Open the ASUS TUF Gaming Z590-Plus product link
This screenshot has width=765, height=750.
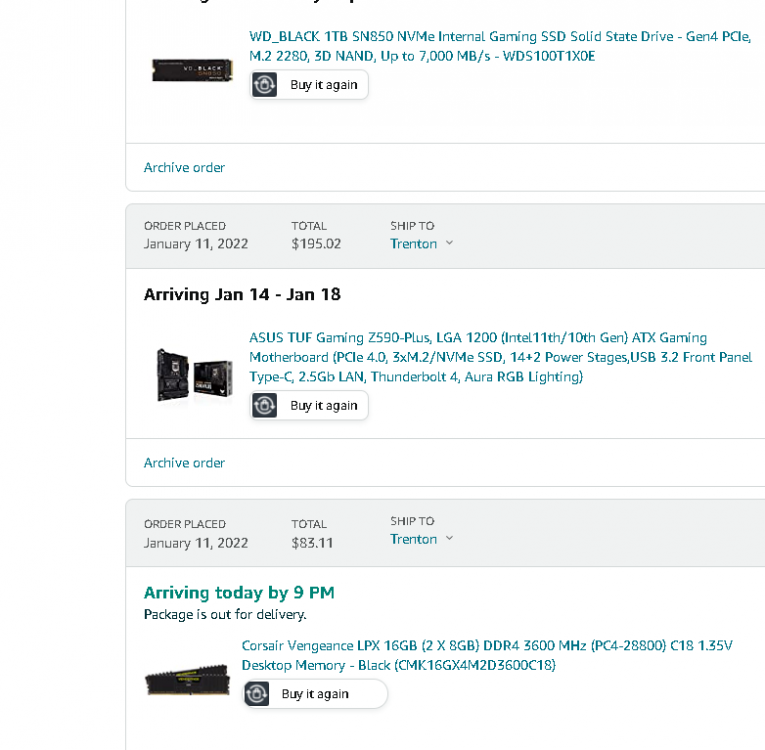pos(501,357)
